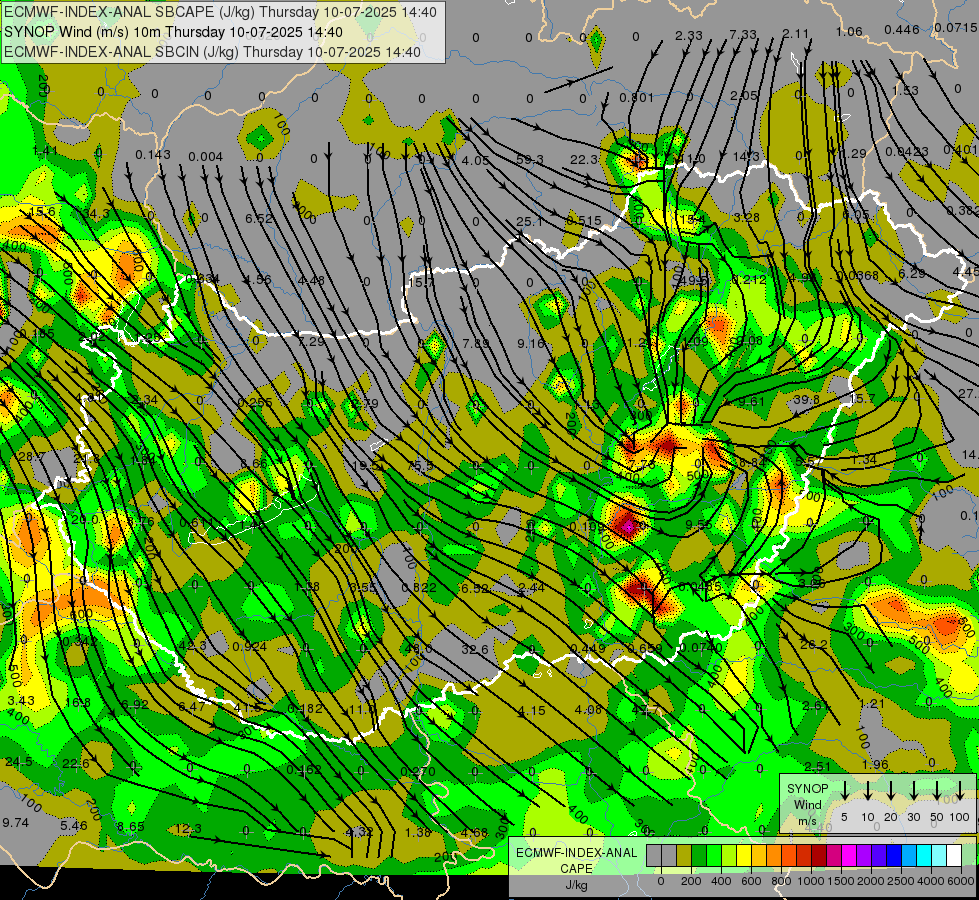The height and width of the screenshot is (900, 979).
Task: Click the map value 0.801
Action: 636,97
